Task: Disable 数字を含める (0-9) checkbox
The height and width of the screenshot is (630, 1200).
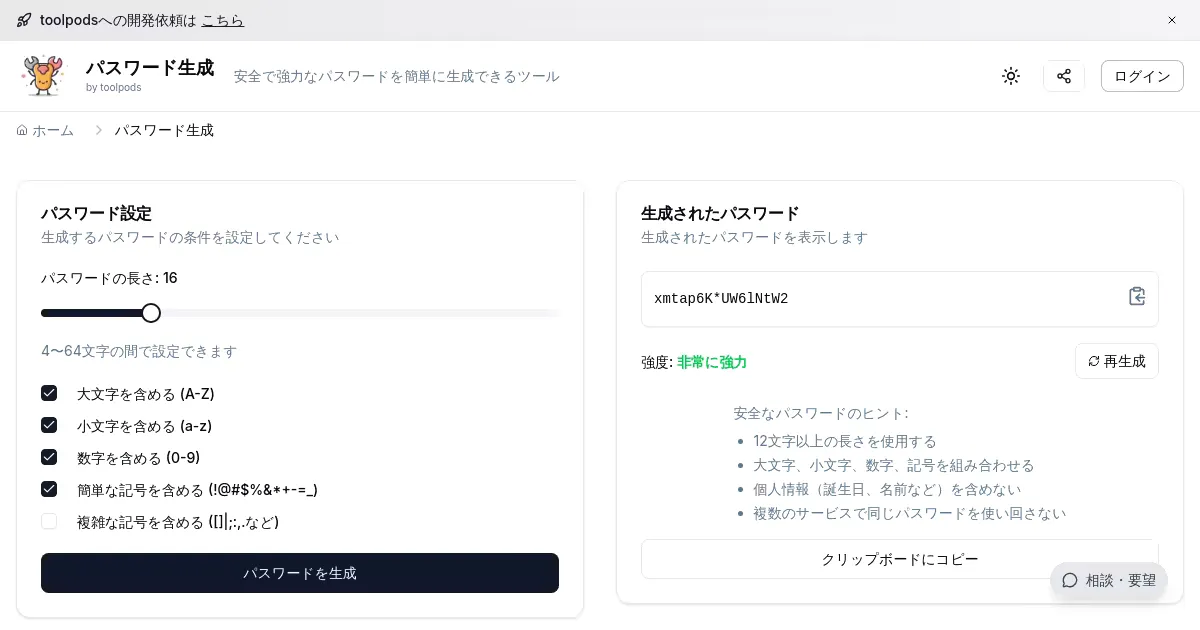Action: coord(49,457)
